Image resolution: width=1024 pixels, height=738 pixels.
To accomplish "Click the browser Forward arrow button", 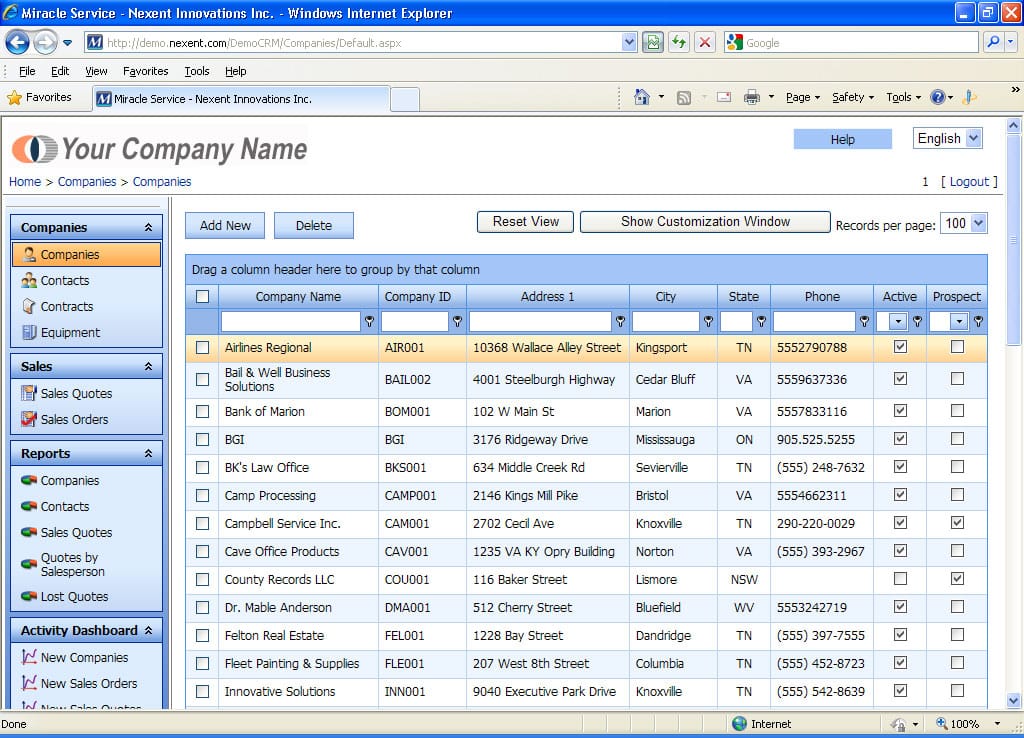I will (45, 42).
